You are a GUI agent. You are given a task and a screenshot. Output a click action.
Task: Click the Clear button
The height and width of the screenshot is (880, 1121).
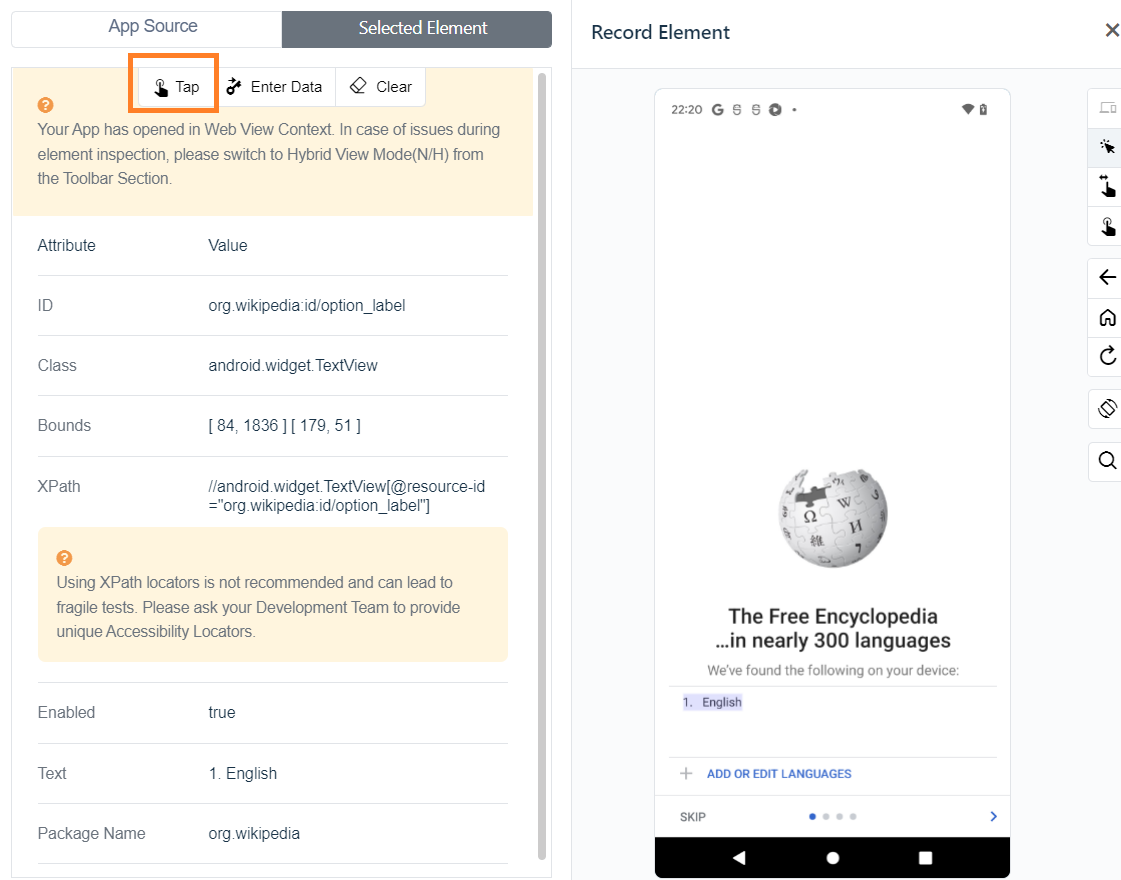(380, 86)
